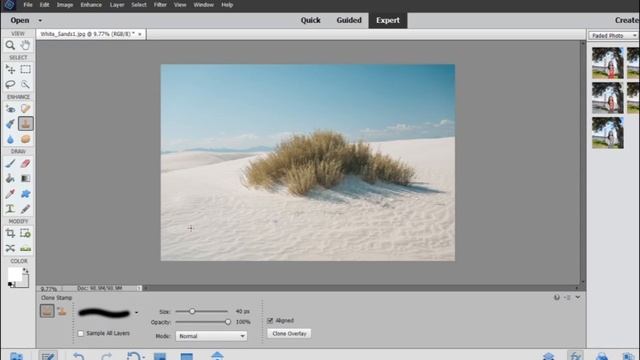The image size is (640, 360).
Task: Swap foreground and background colors
Action: (x=26, y=270)
